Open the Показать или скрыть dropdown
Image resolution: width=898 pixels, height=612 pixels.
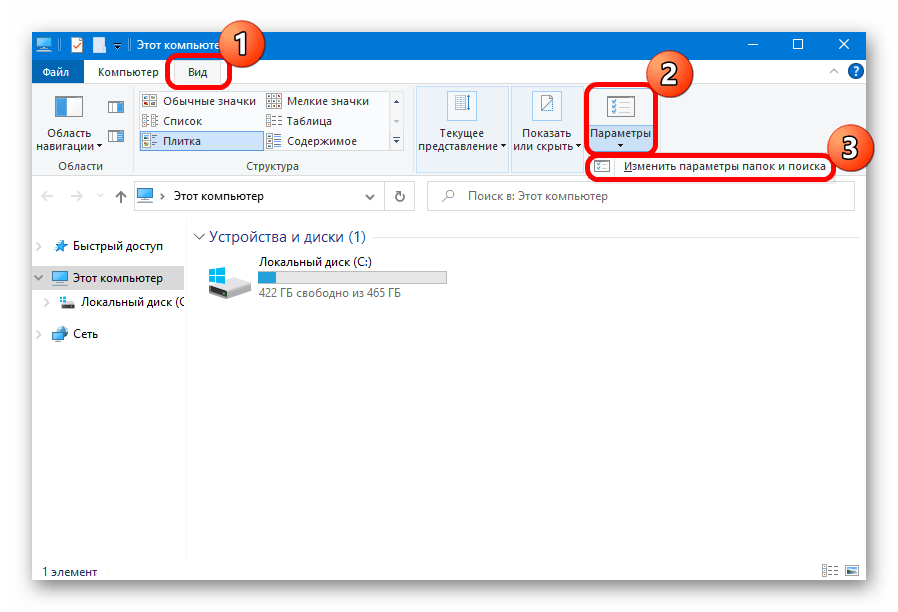pos(546,140)
